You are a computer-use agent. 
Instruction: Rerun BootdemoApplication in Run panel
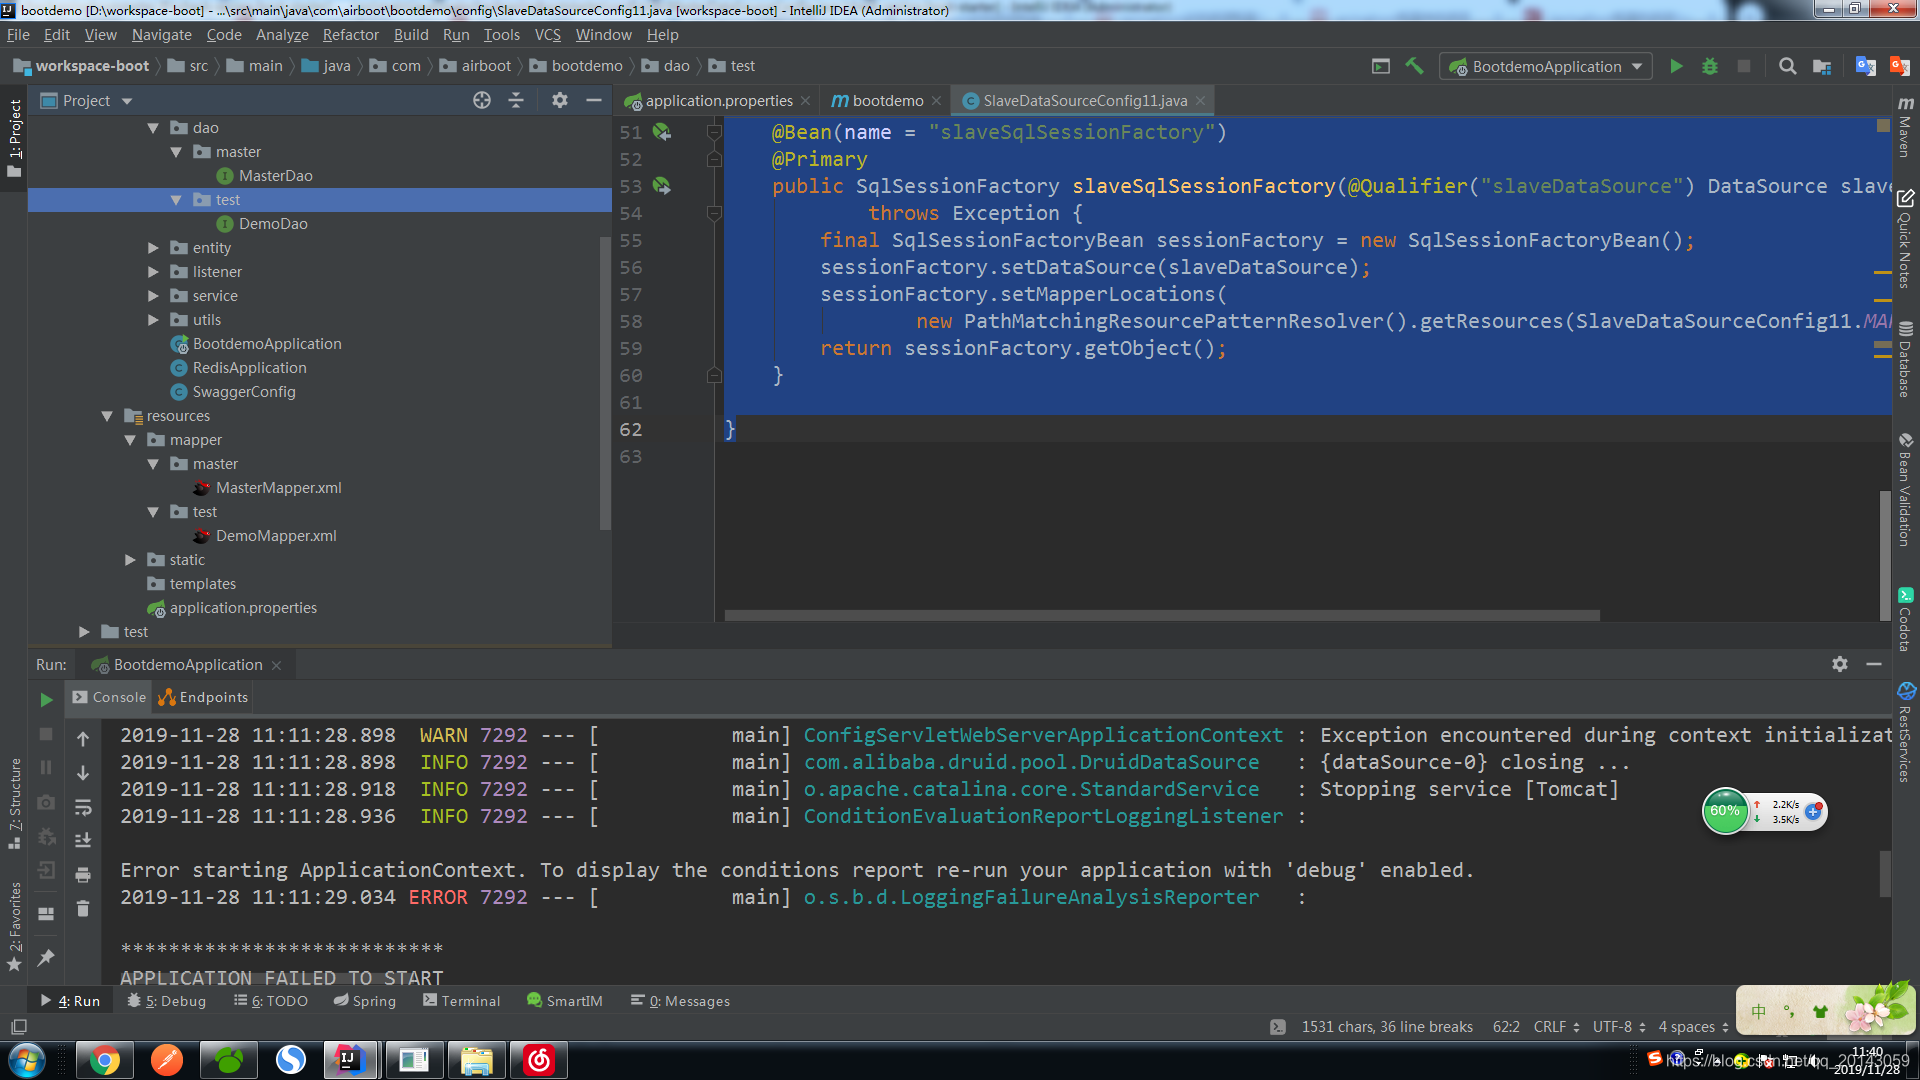click(46, 699)
